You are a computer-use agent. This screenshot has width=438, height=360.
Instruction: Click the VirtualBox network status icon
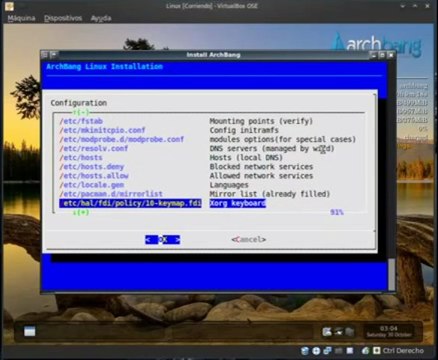(x=327, y=351)
